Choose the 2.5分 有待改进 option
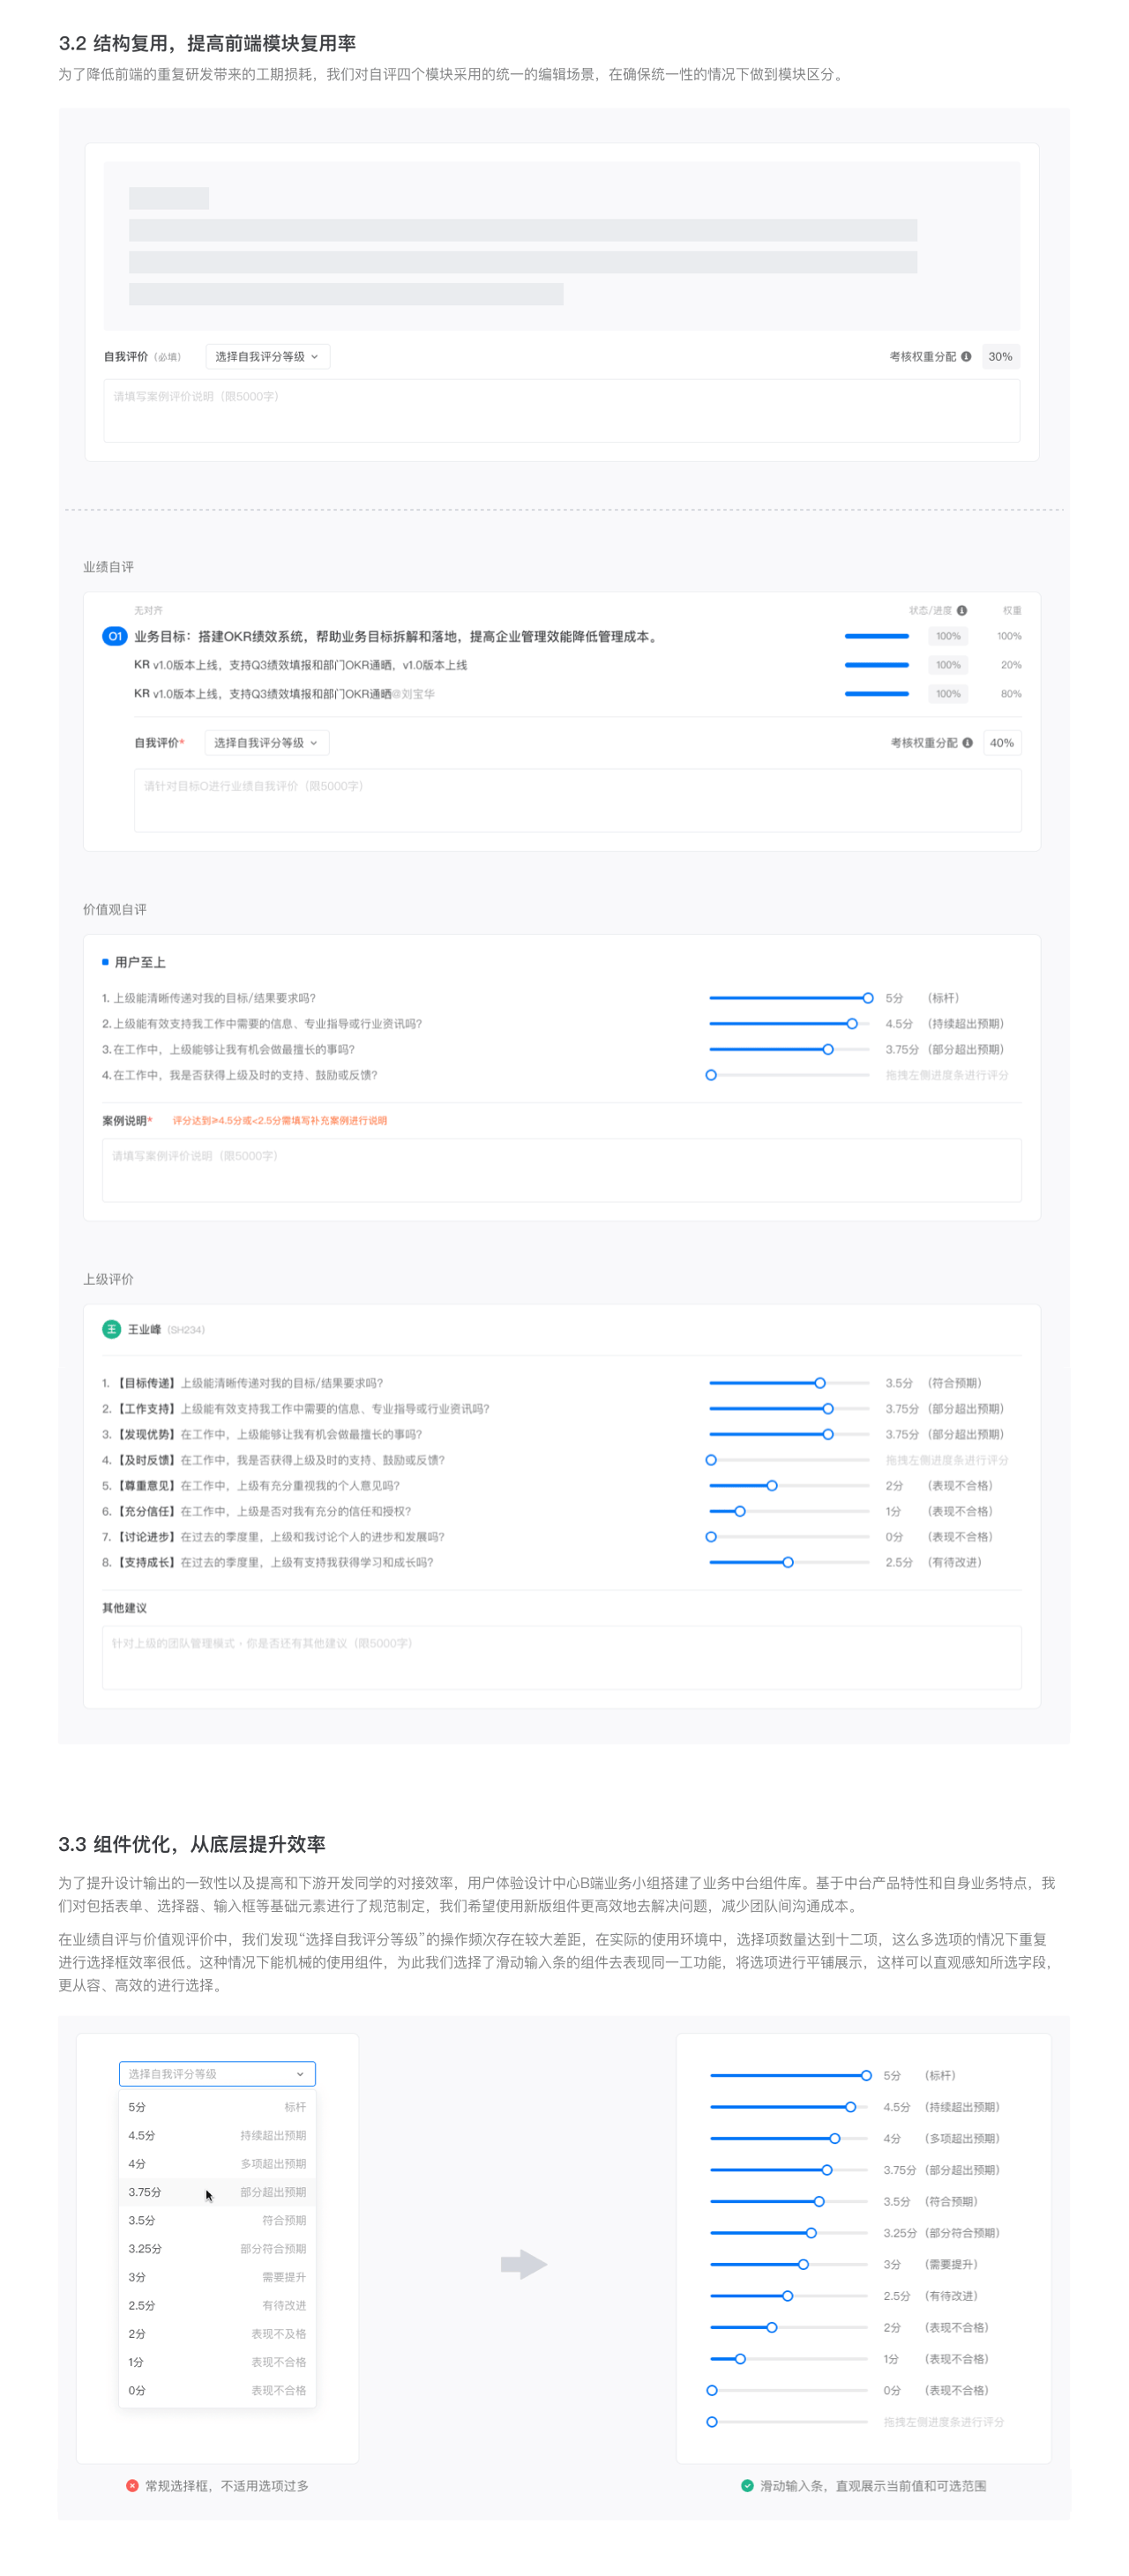Viewport: 1129px width, 2576px height. [x=217, y=2306]
